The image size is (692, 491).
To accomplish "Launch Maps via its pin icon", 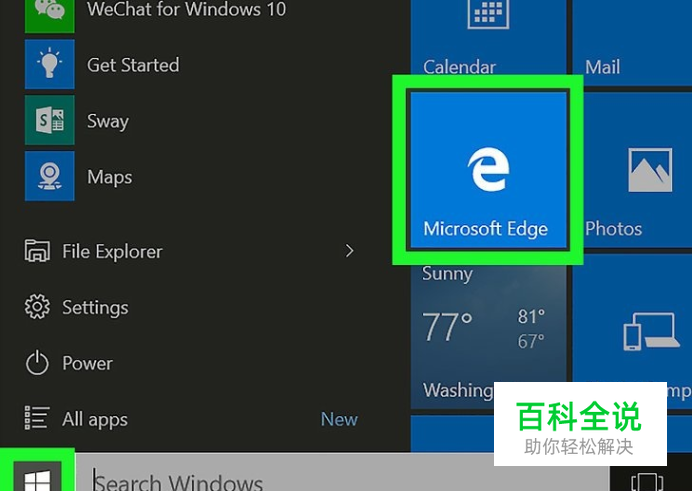I will point(49,176).
